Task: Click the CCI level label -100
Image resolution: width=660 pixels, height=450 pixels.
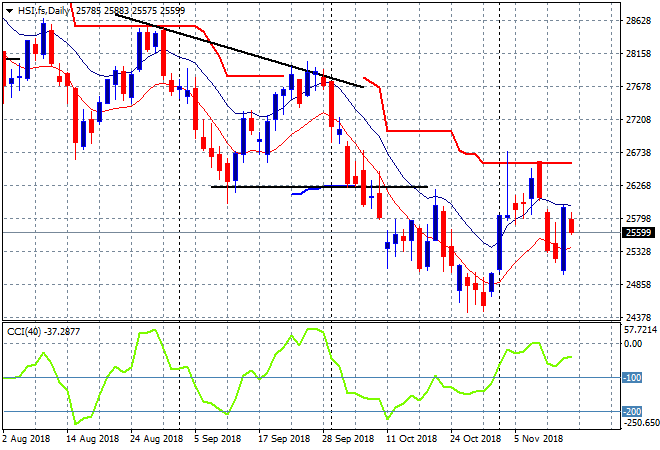Action: [x=632, y=378]
